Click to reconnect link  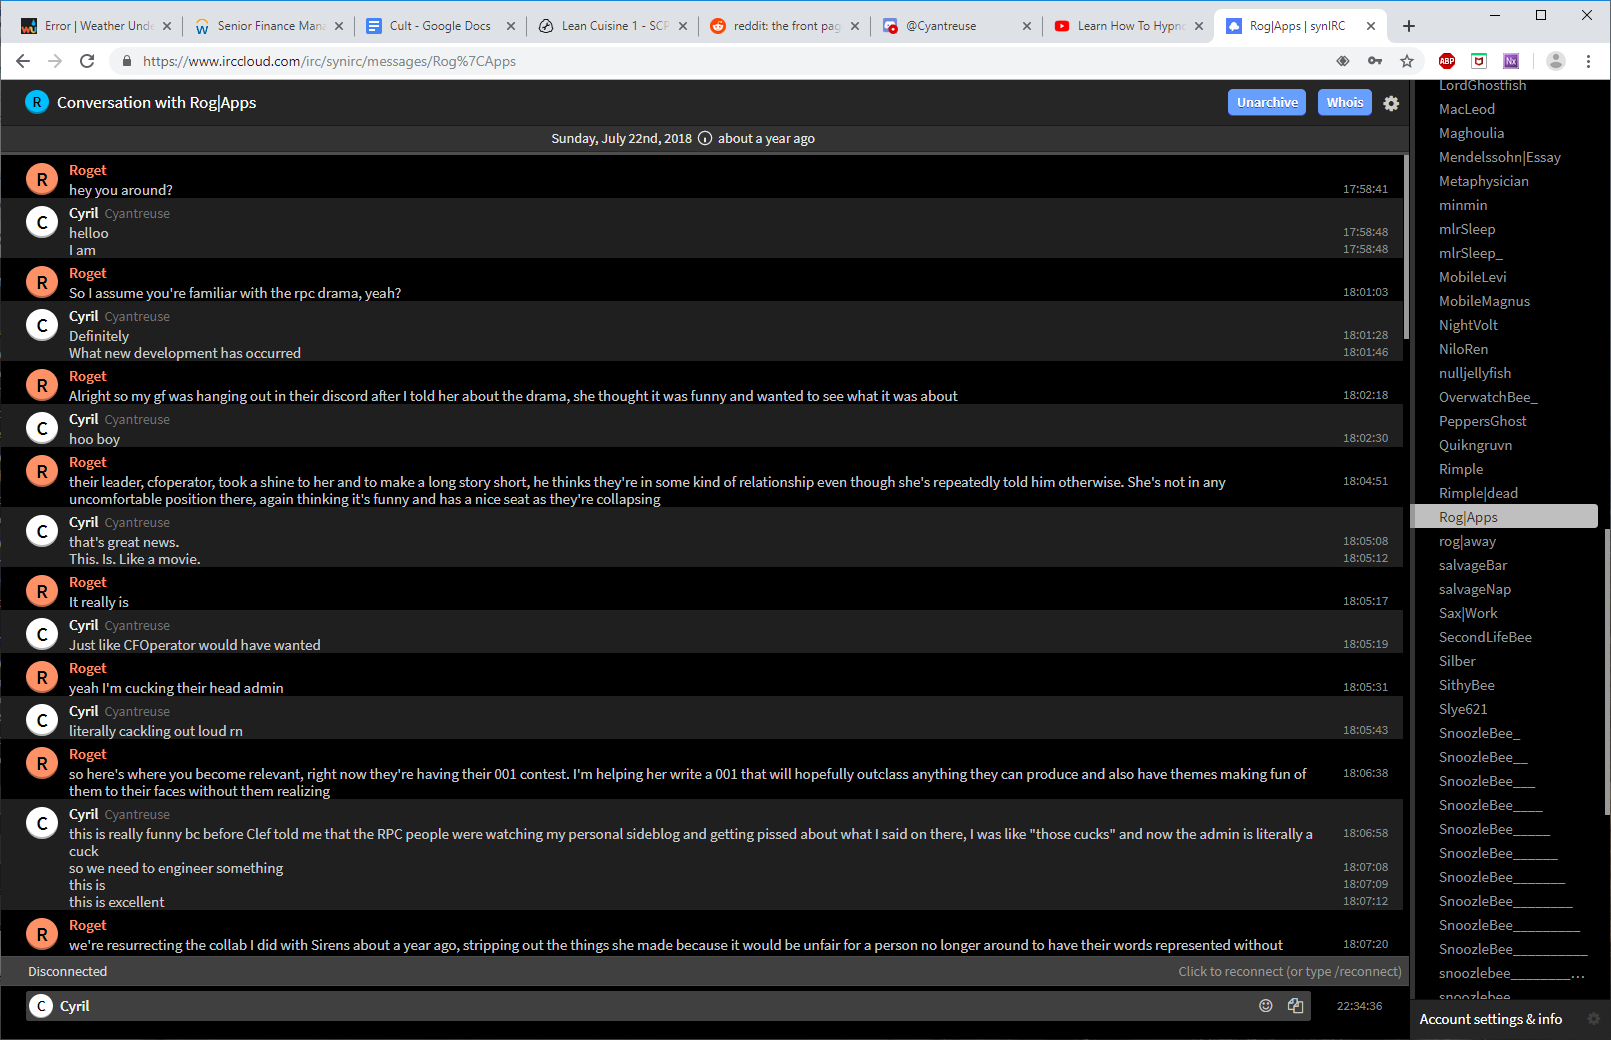click(x=1289, y=971)
